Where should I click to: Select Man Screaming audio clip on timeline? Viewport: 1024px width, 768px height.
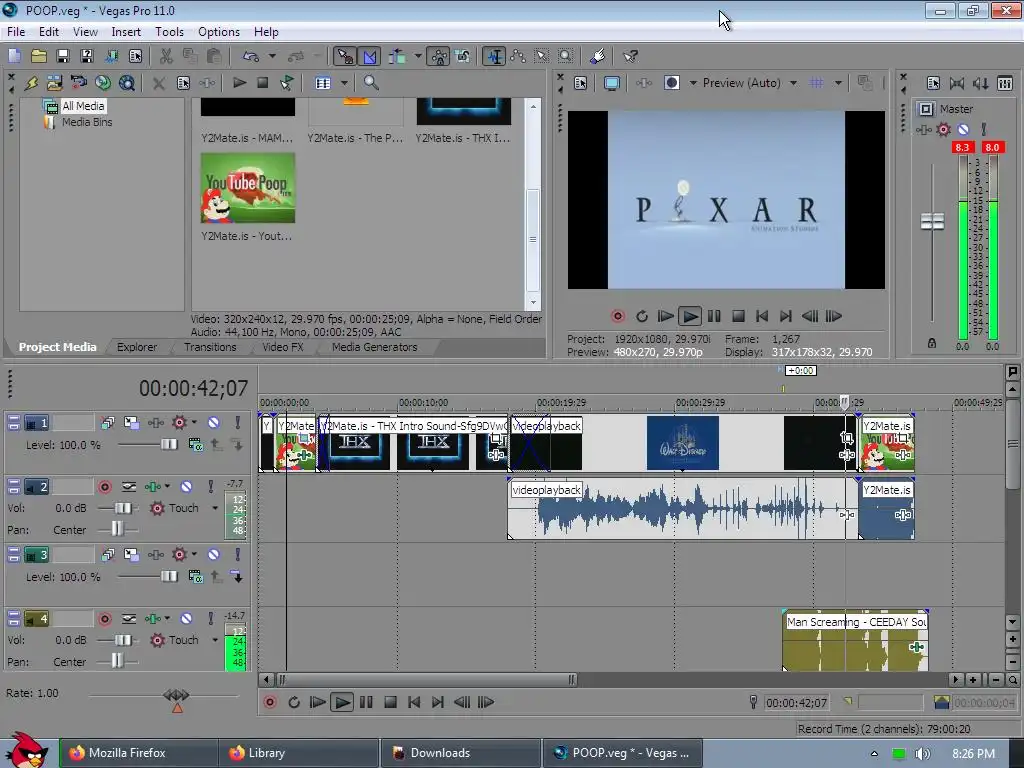pyautogui.click(x=856, y=640)
